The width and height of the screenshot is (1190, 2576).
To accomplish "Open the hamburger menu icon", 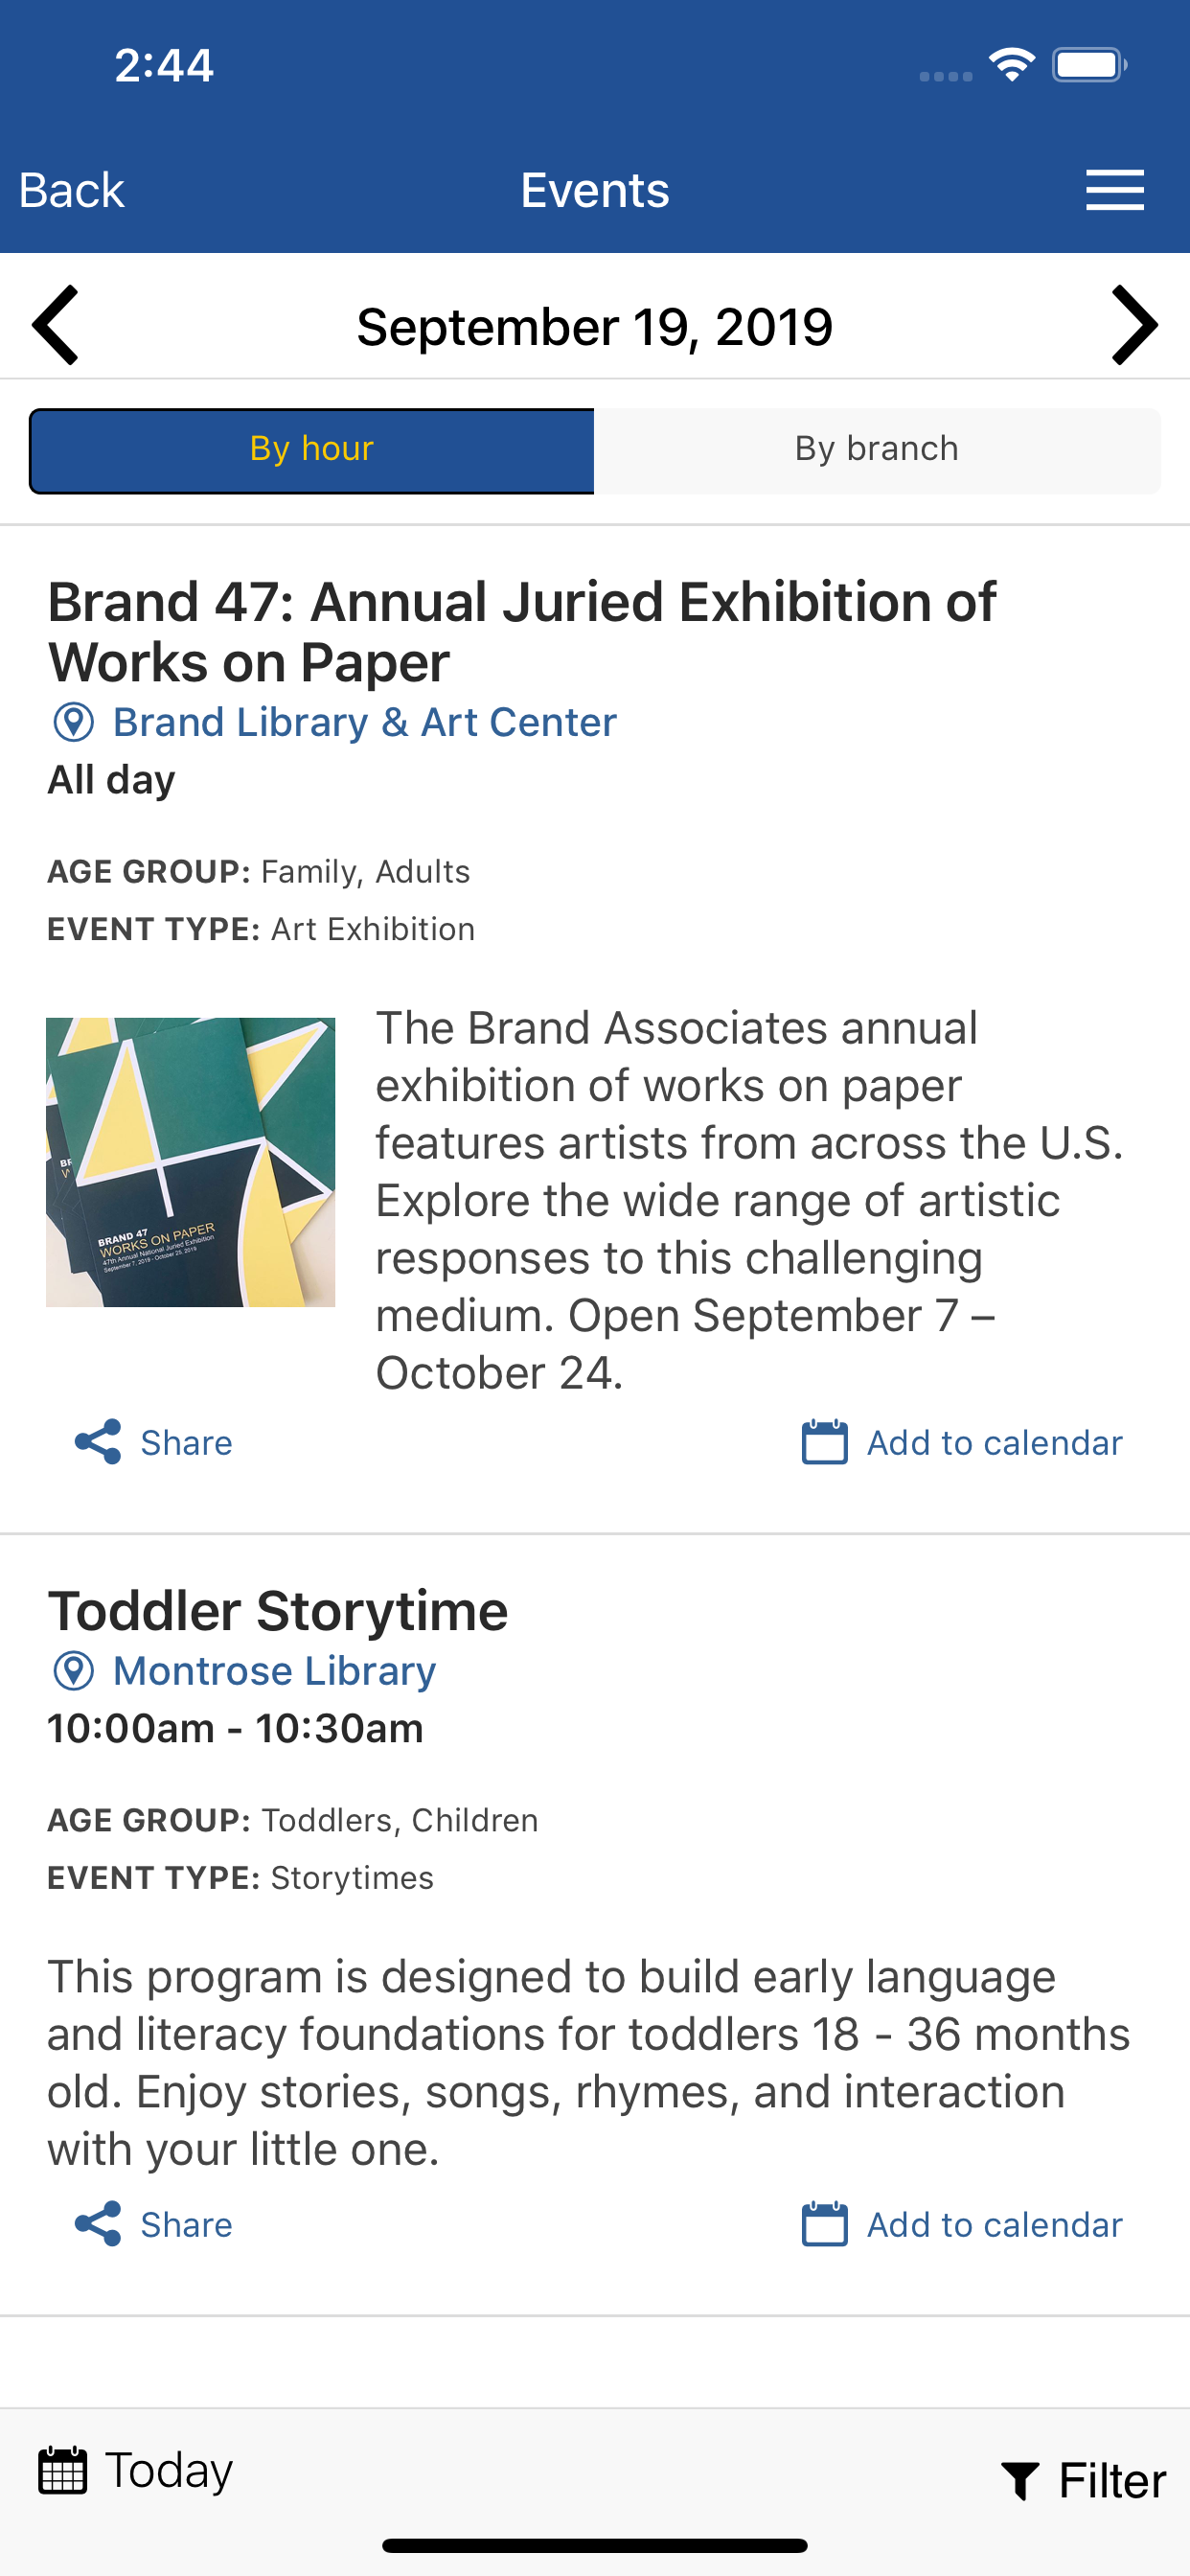I will click(x=1114, y=190).
